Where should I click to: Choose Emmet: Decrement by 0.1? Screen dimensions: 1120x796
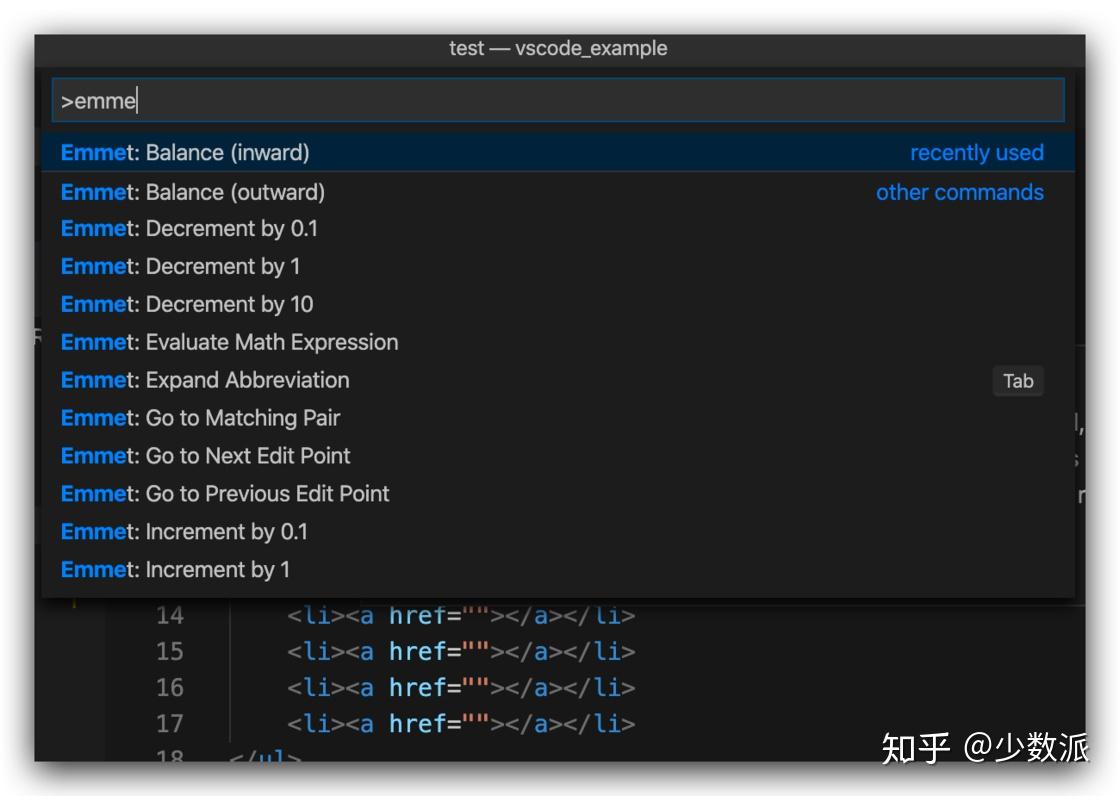(x=189, y=229)
